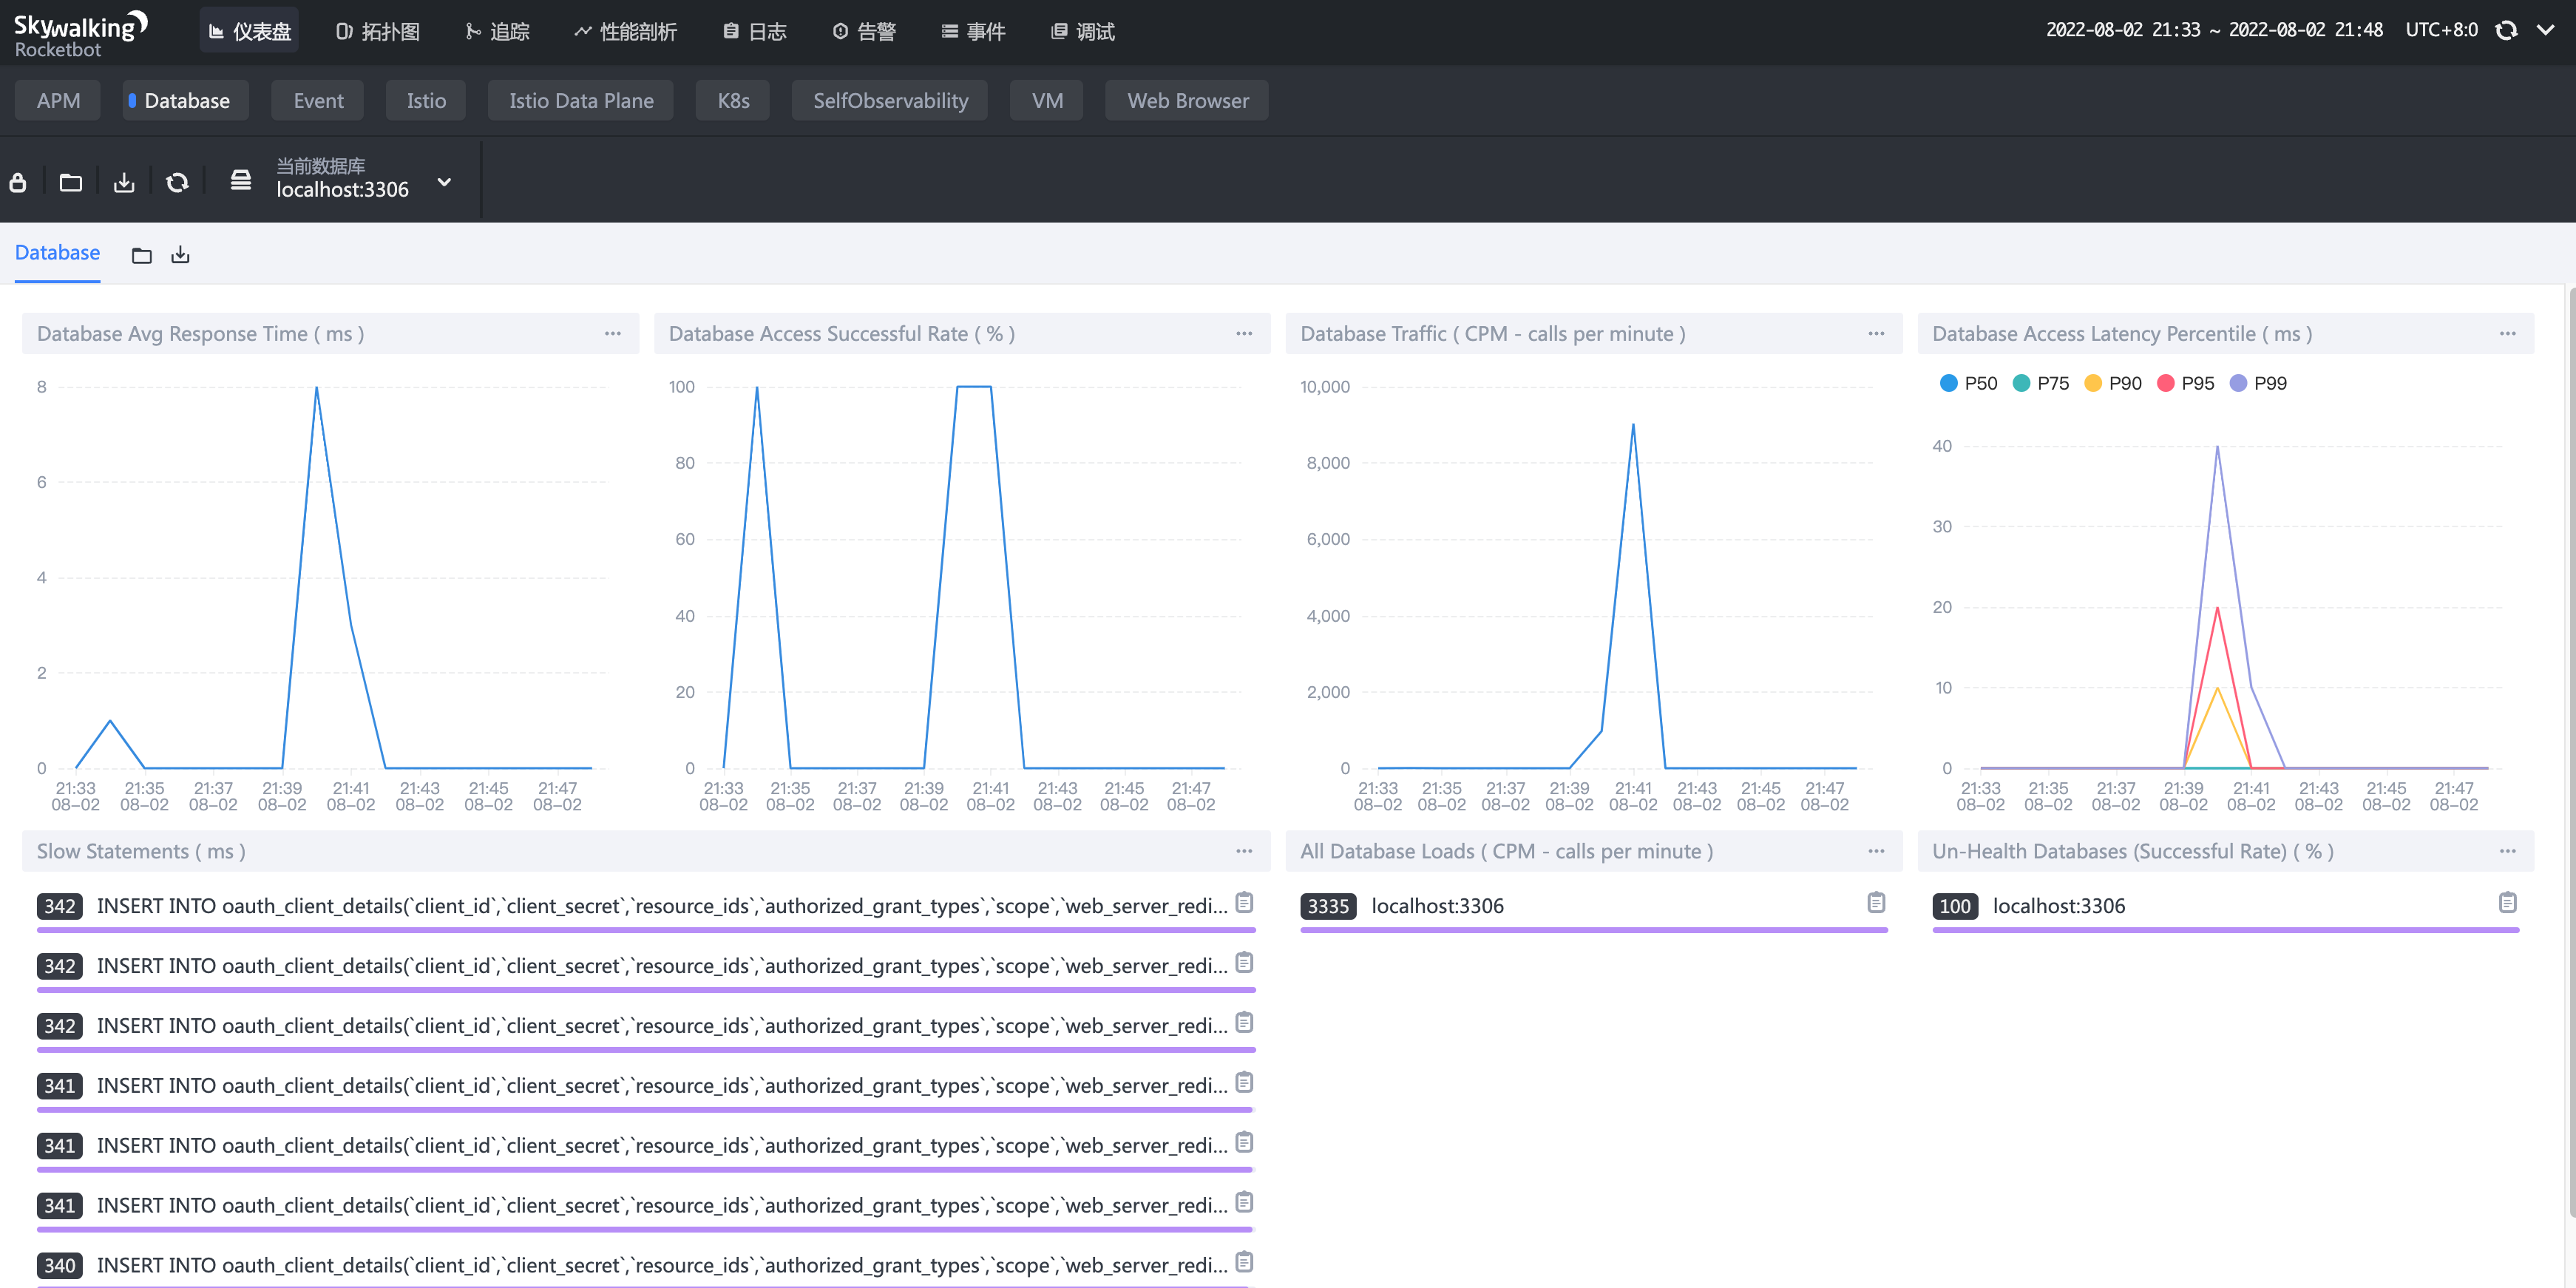Click the UTC+8:0 timezone label
The image size is (2576, 1288).
2441,30
